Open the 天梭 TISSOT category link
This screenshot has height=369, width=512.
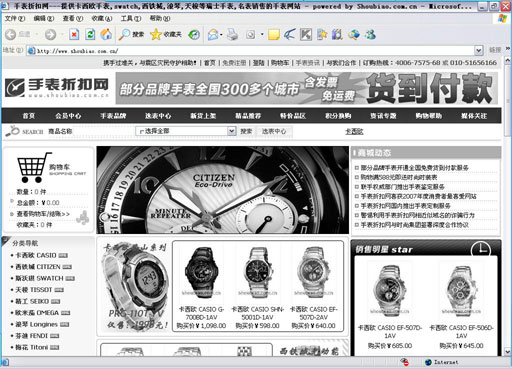34,290
